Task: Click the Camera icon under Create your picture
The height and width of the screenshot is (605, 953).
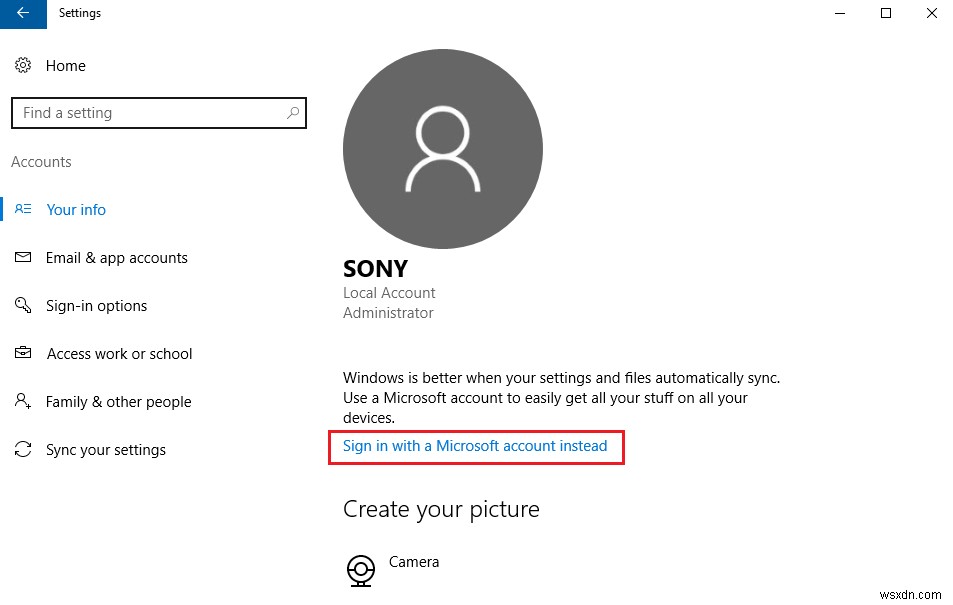Action: pyautogui.click(x=360, y=570)
